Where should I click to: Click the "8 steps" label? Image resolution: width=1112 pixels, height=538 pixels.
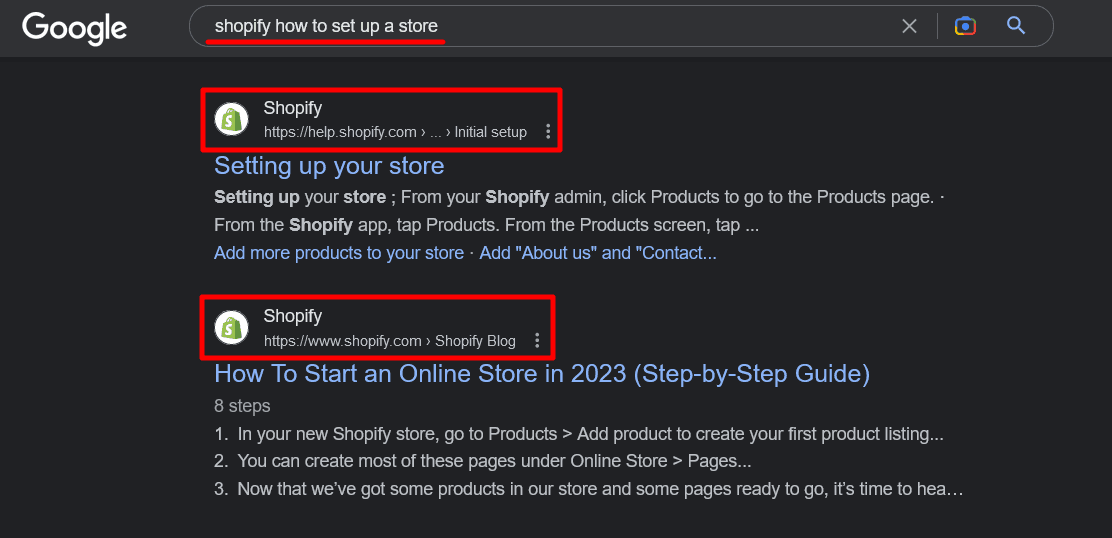[242, 406]
